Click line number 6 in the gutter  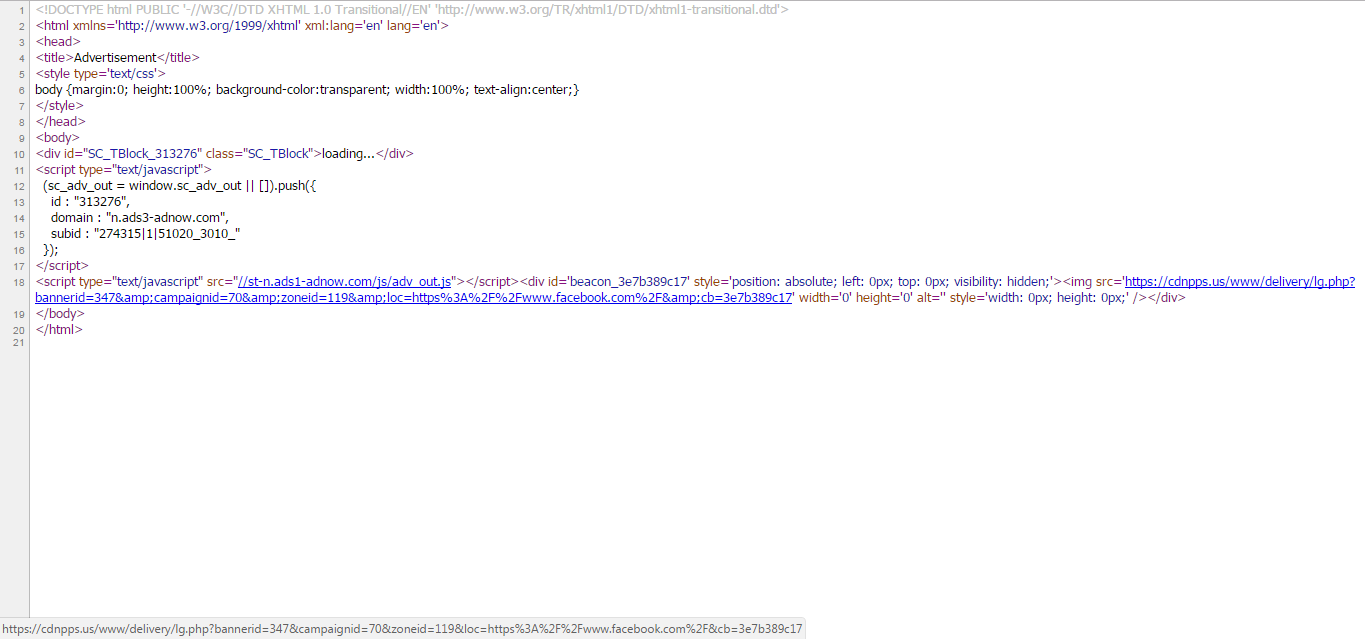(21, 90)
